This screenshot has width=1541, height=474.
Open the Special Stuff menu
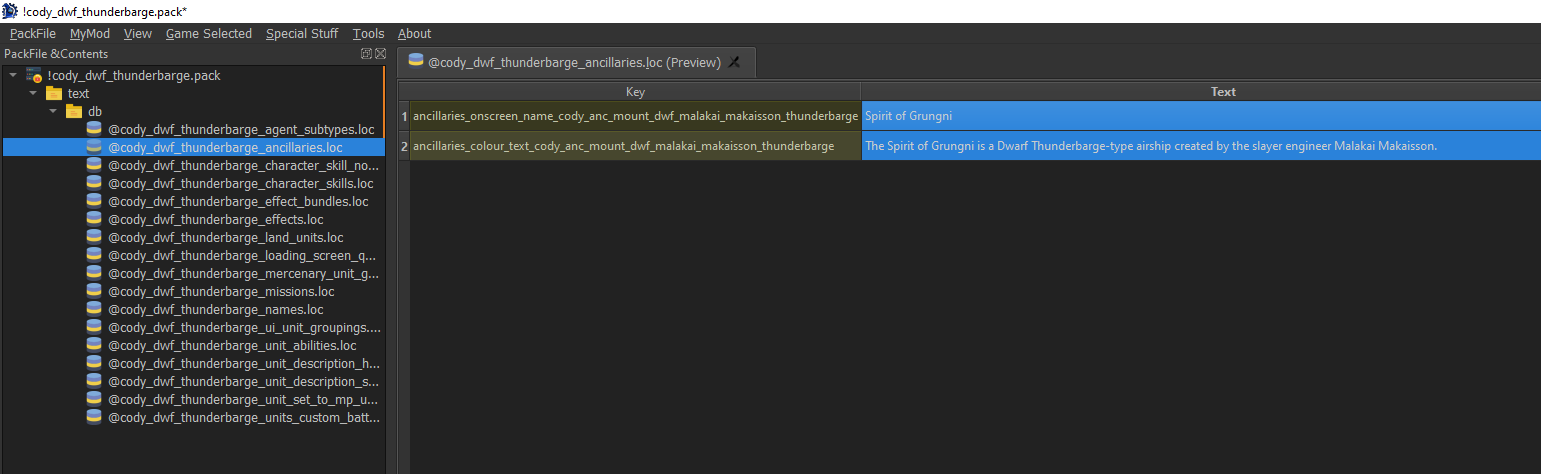(x=302, y=34)
